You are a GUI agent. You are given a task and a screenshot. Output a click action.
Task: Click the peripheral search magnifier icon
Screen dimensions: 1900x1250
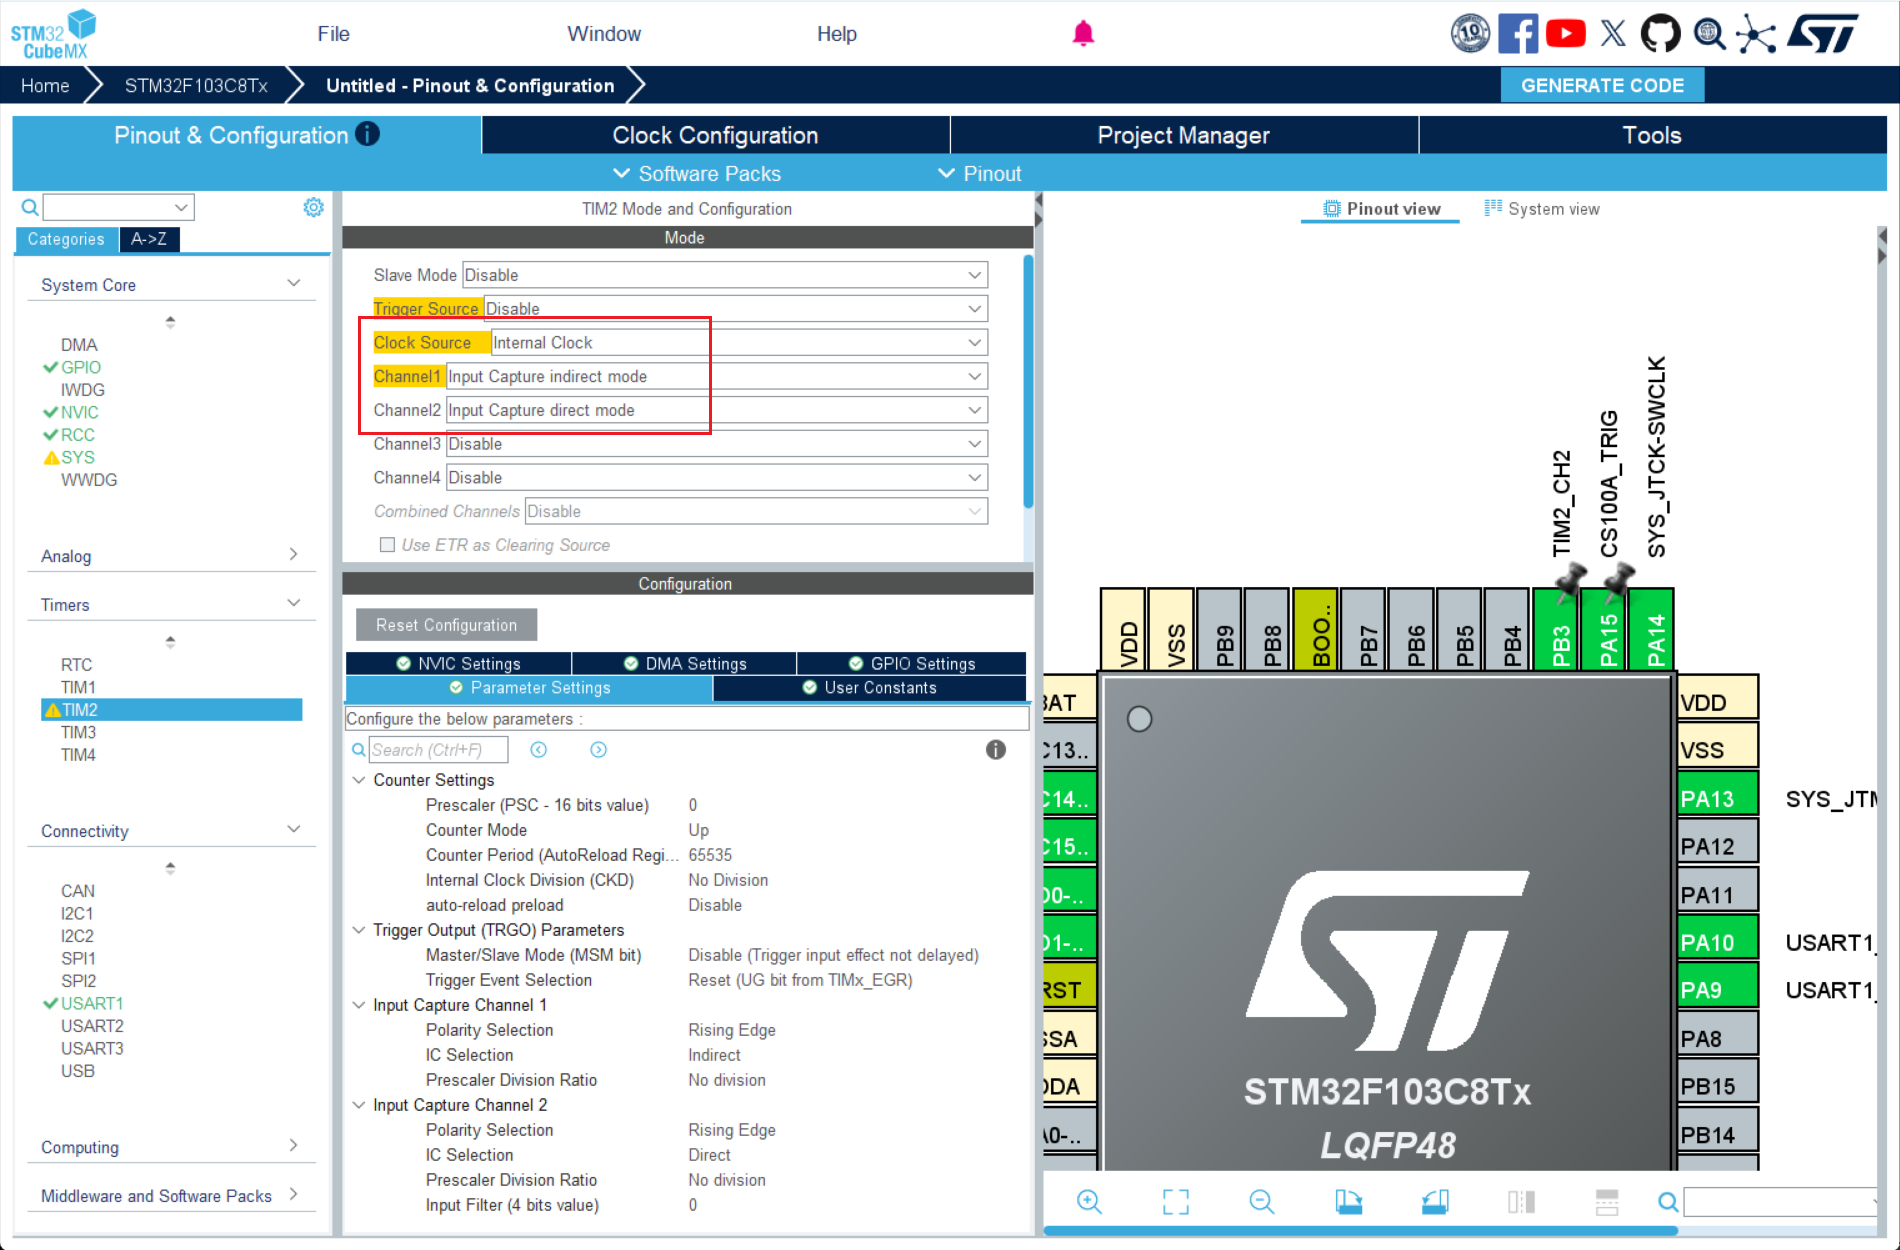tap(30, 207)
